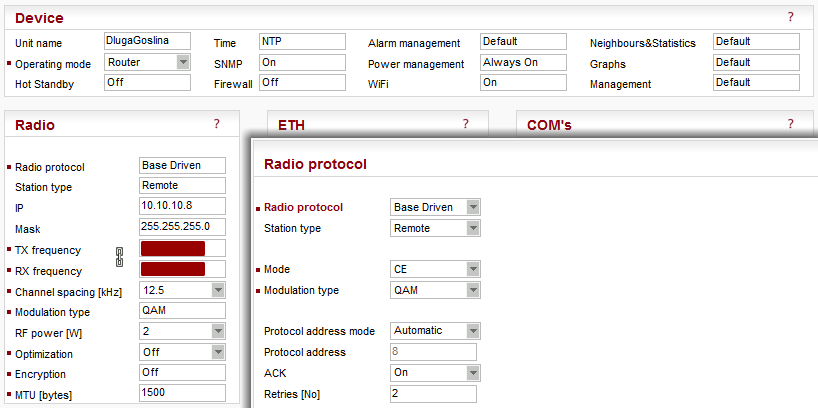Click the Operating mode label
Screen dimensions: 818x408
[53, 64]
